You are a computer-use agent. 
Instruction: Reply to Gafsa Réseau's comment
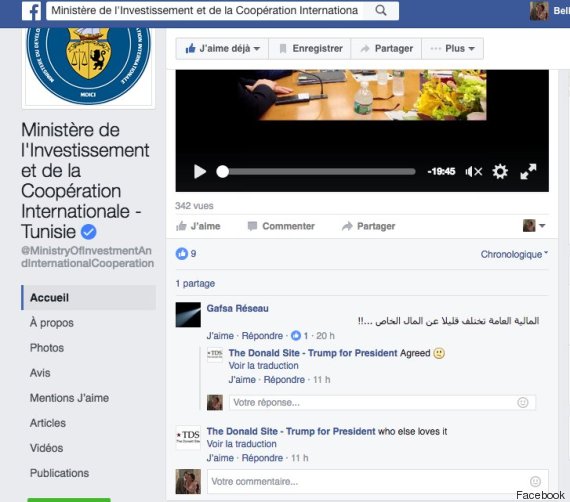coord(262,336)
